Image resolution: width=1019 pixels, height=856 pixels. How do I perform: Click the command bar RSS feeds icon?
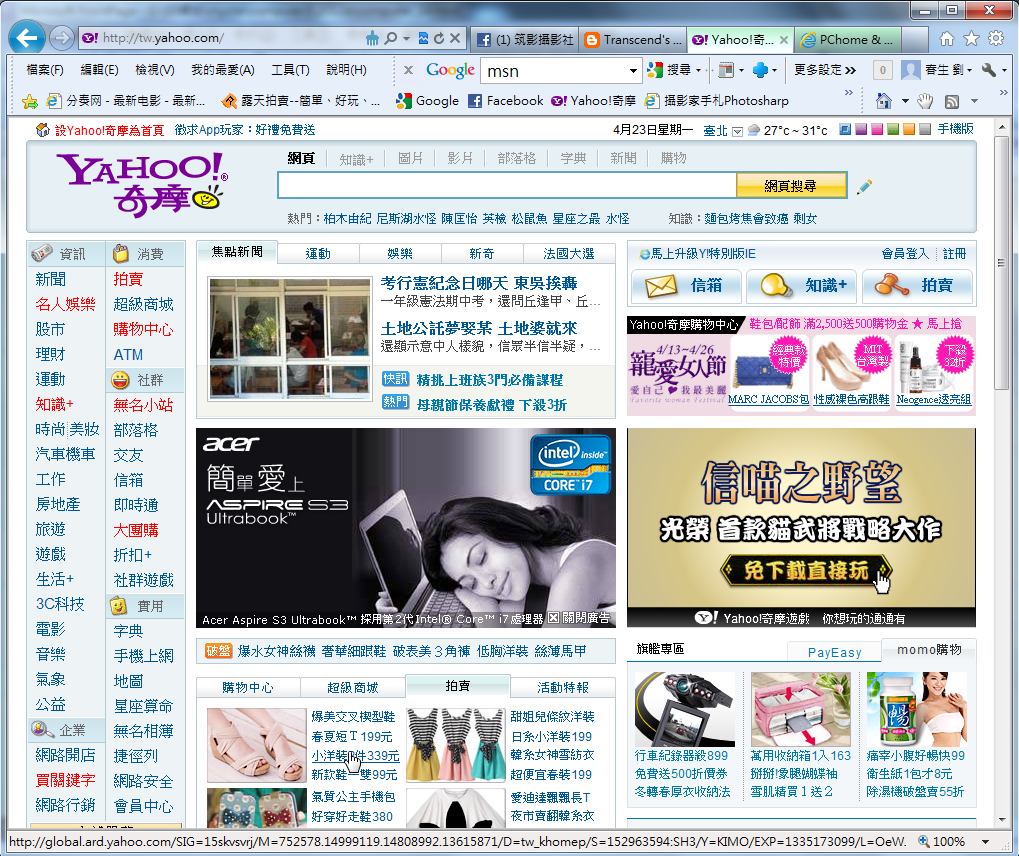[x=952, y=101]
